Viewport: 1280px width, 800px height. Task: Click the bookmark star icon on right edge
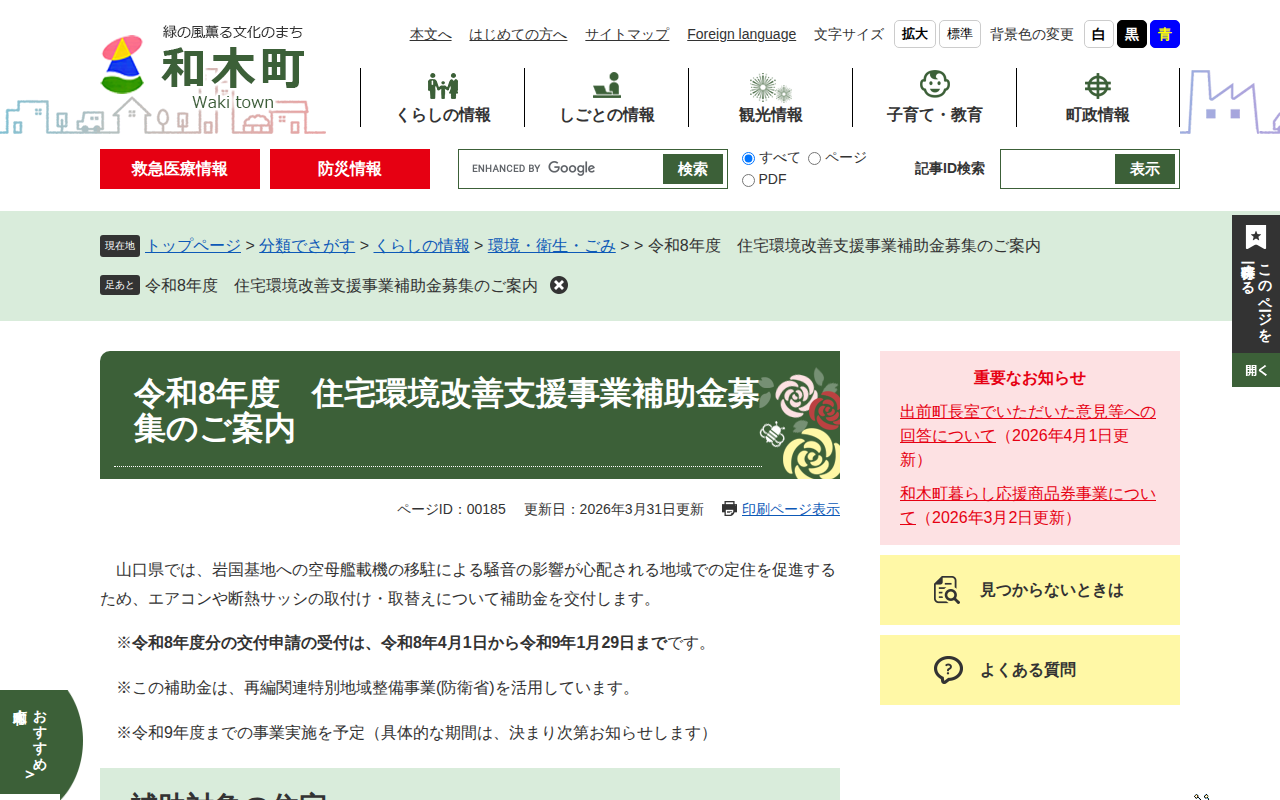[x=1254, y=236]
